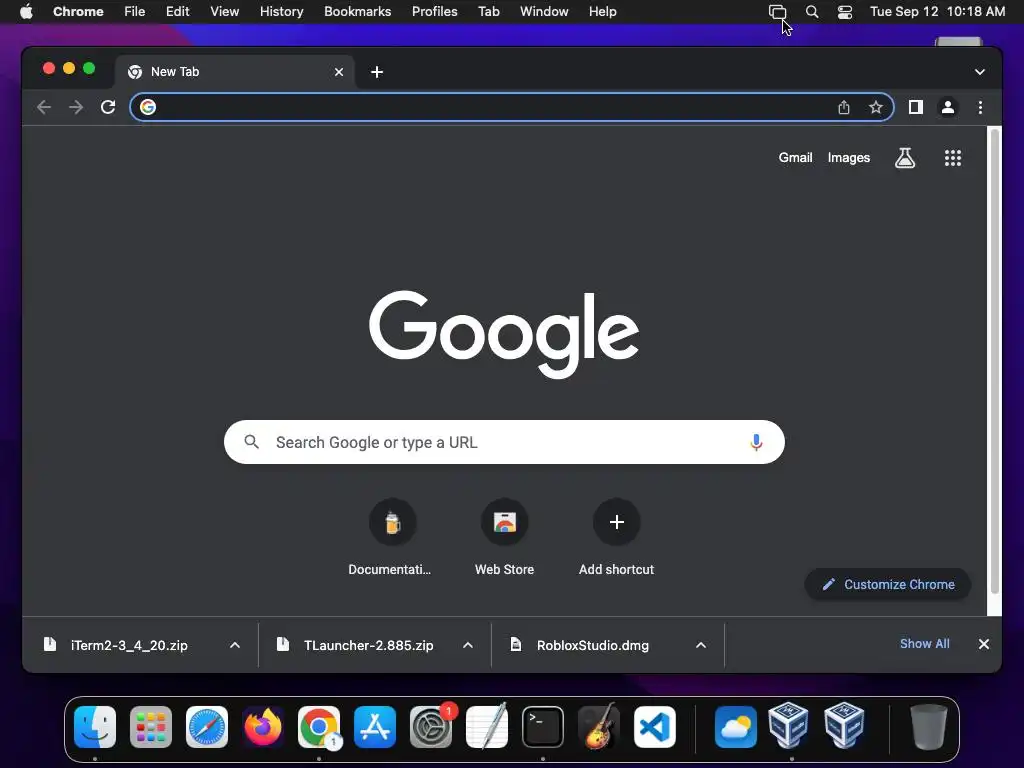
Task: Open the View menu
Action: pyautogui.click(x=224, y=12)
